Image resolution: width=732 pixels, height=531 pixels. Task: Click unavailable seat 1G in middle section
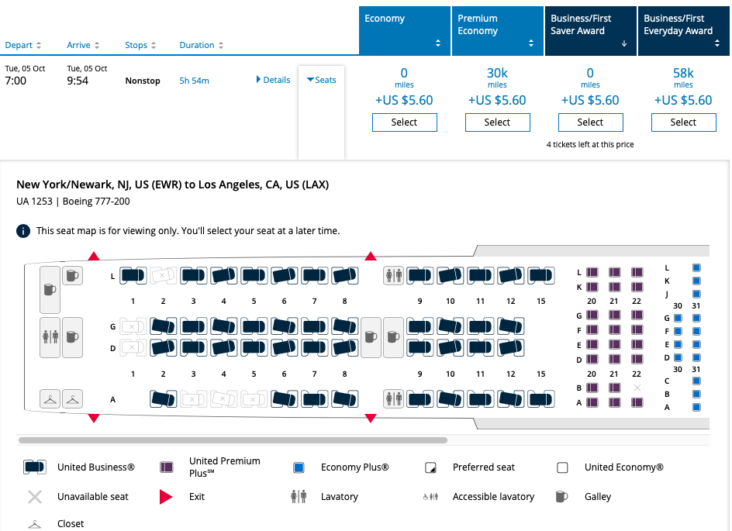click(x=133, y=326)
